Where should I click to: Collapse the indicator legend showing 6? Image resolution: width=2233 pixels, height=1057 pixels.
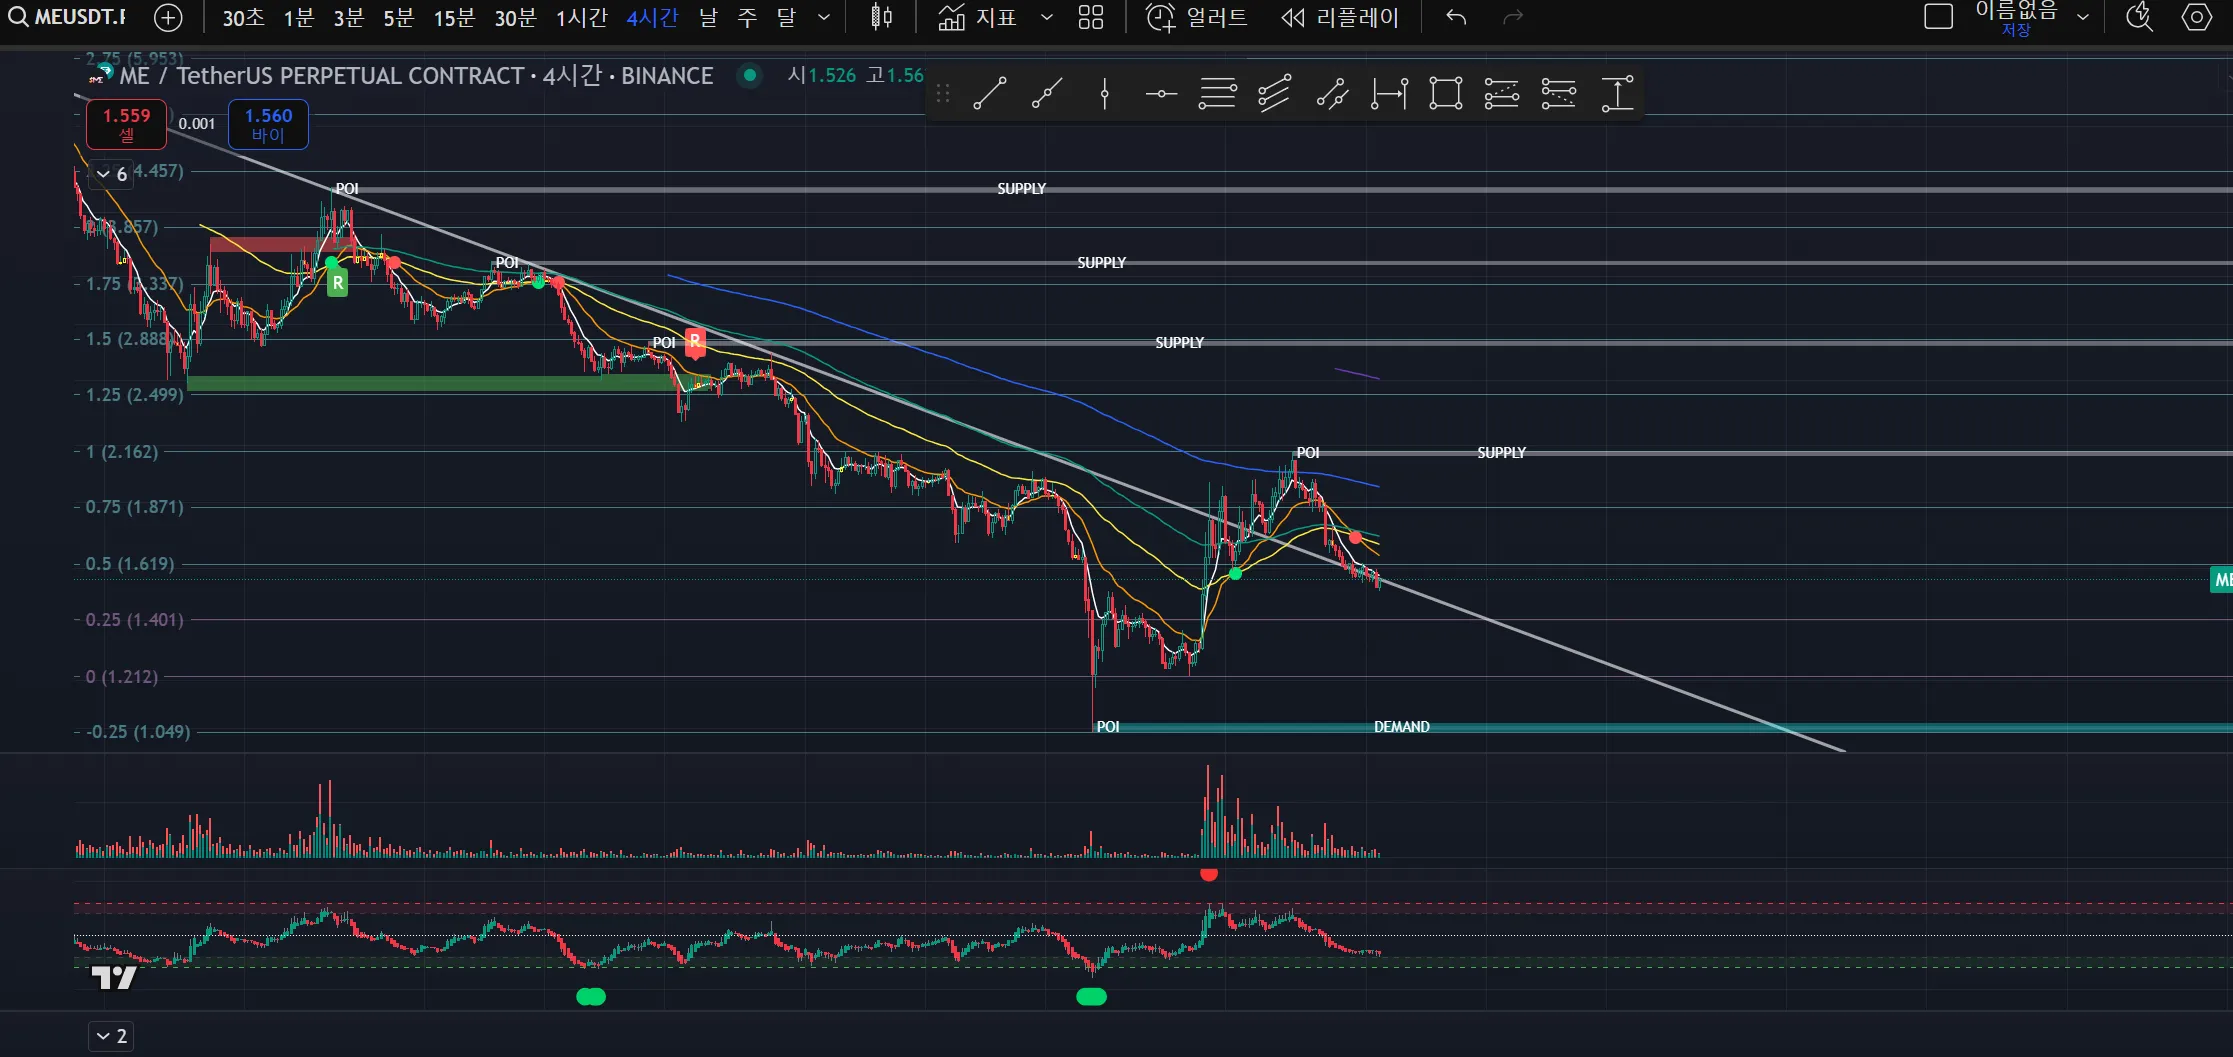112,174
